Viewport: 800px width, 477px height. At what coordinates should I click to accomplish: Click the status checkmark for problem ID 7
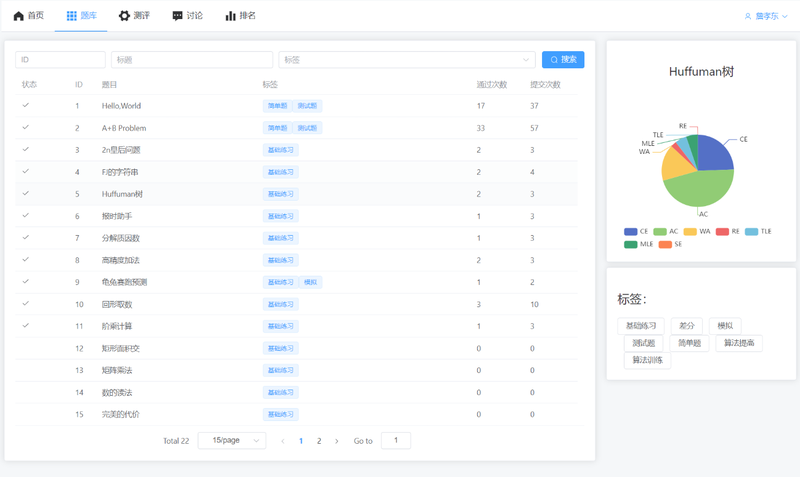click(x=26, y=237)
